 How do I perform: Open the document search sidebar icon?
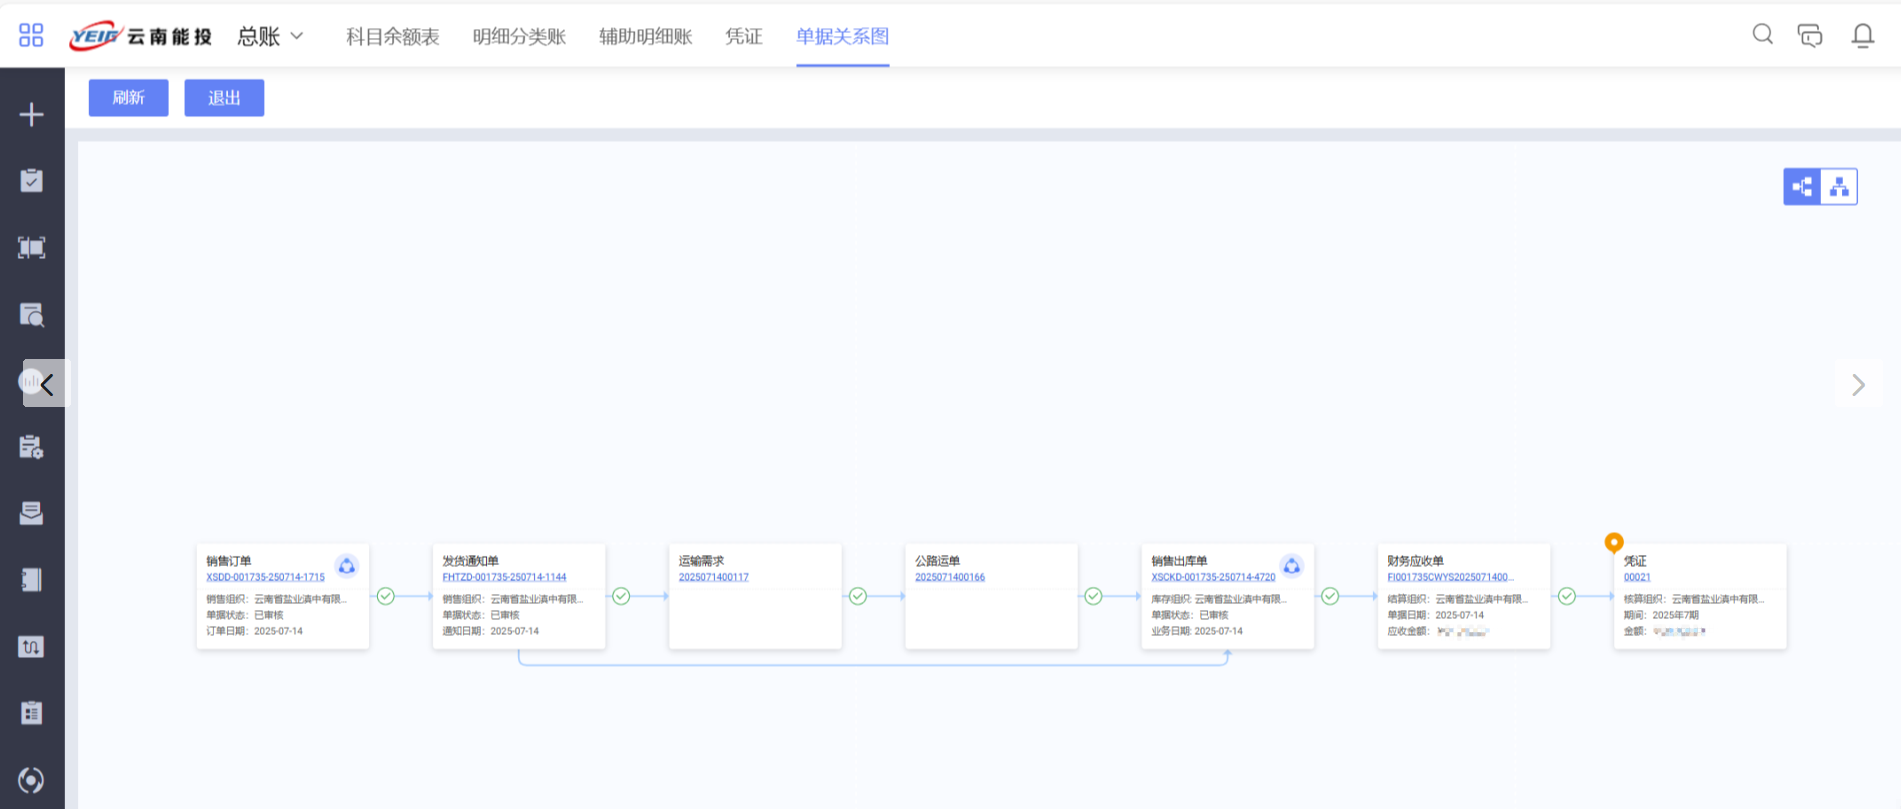point(31,315)
